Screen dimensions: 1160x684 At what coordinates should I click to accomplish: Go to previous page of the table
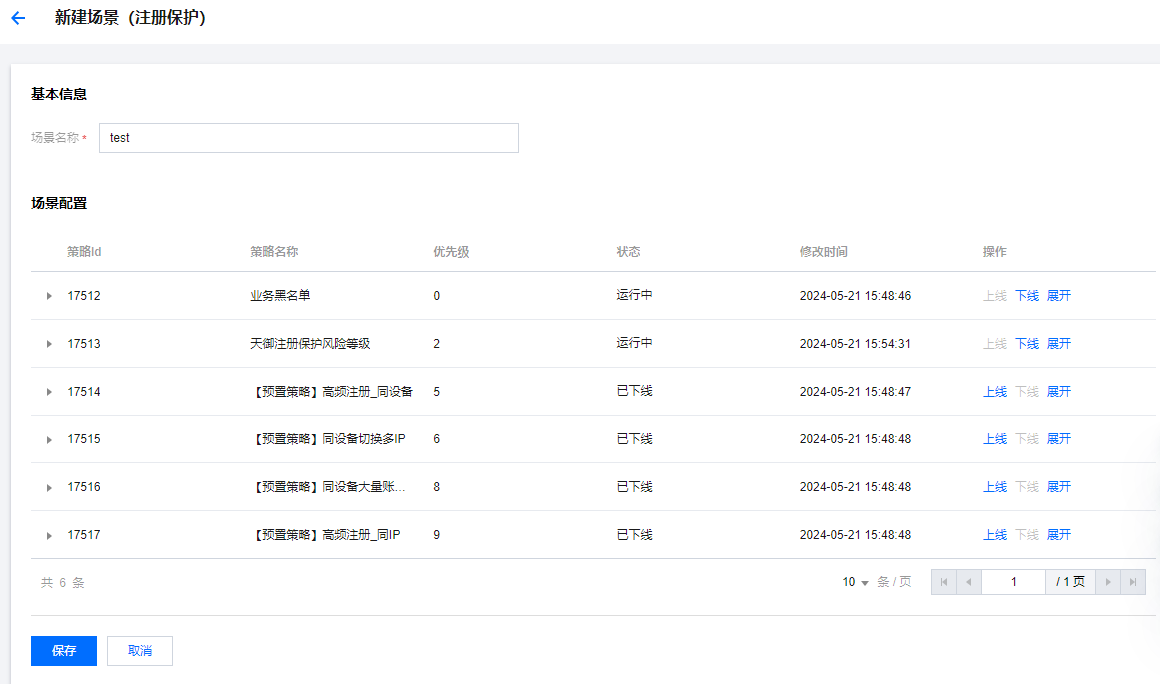point(968,582)
